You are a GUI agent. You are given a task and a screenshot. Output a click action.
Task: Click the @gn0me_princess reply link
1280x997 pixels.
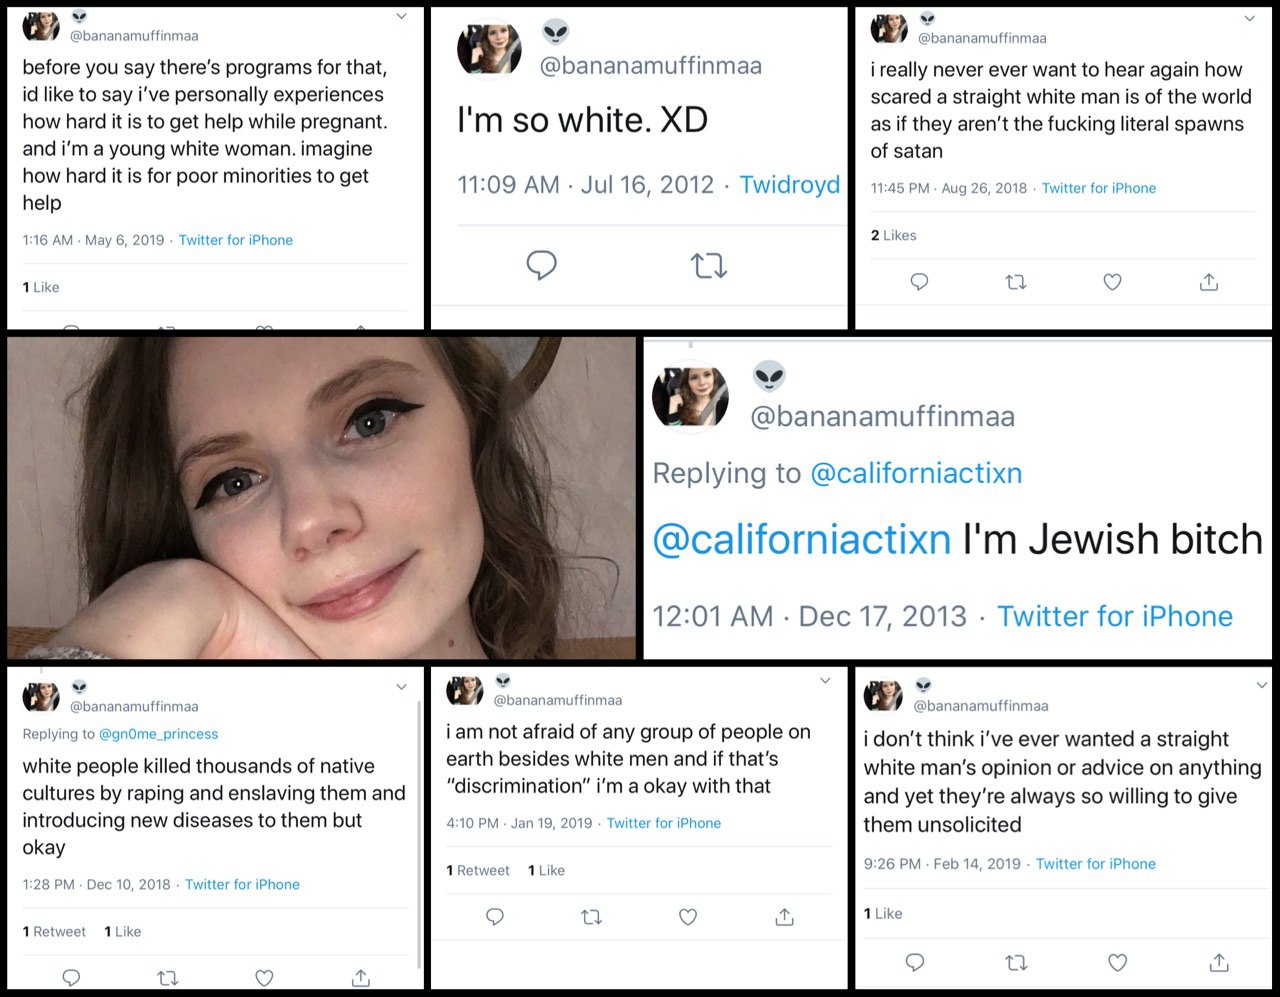(x=158, y=733)
